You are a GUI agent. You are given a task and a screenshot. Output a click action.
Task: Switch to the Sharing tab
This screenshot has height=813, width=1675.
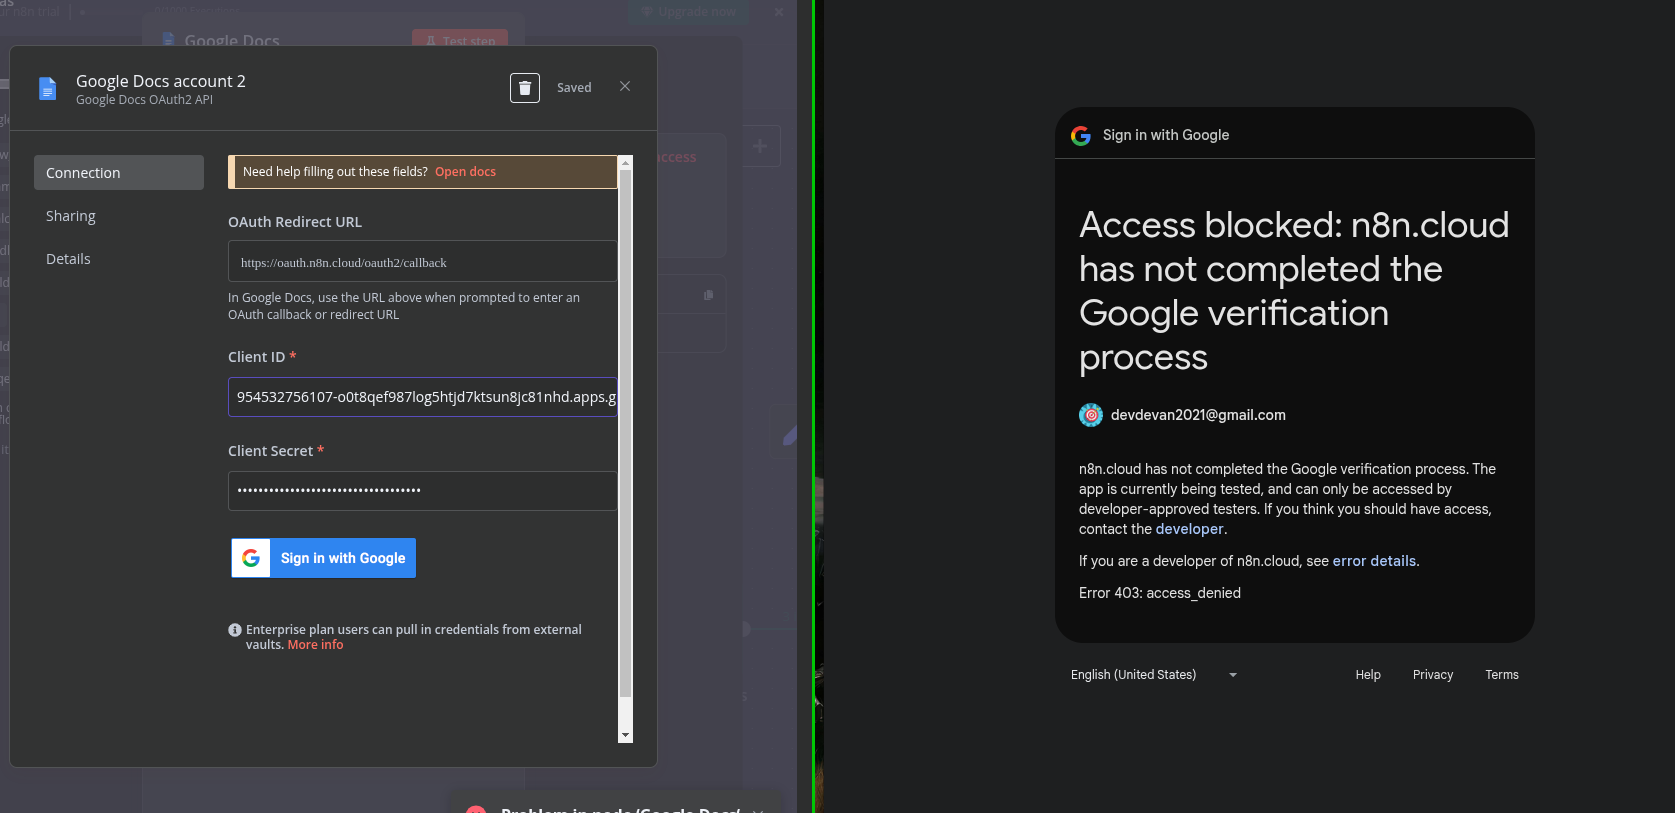tap(71, 216)
